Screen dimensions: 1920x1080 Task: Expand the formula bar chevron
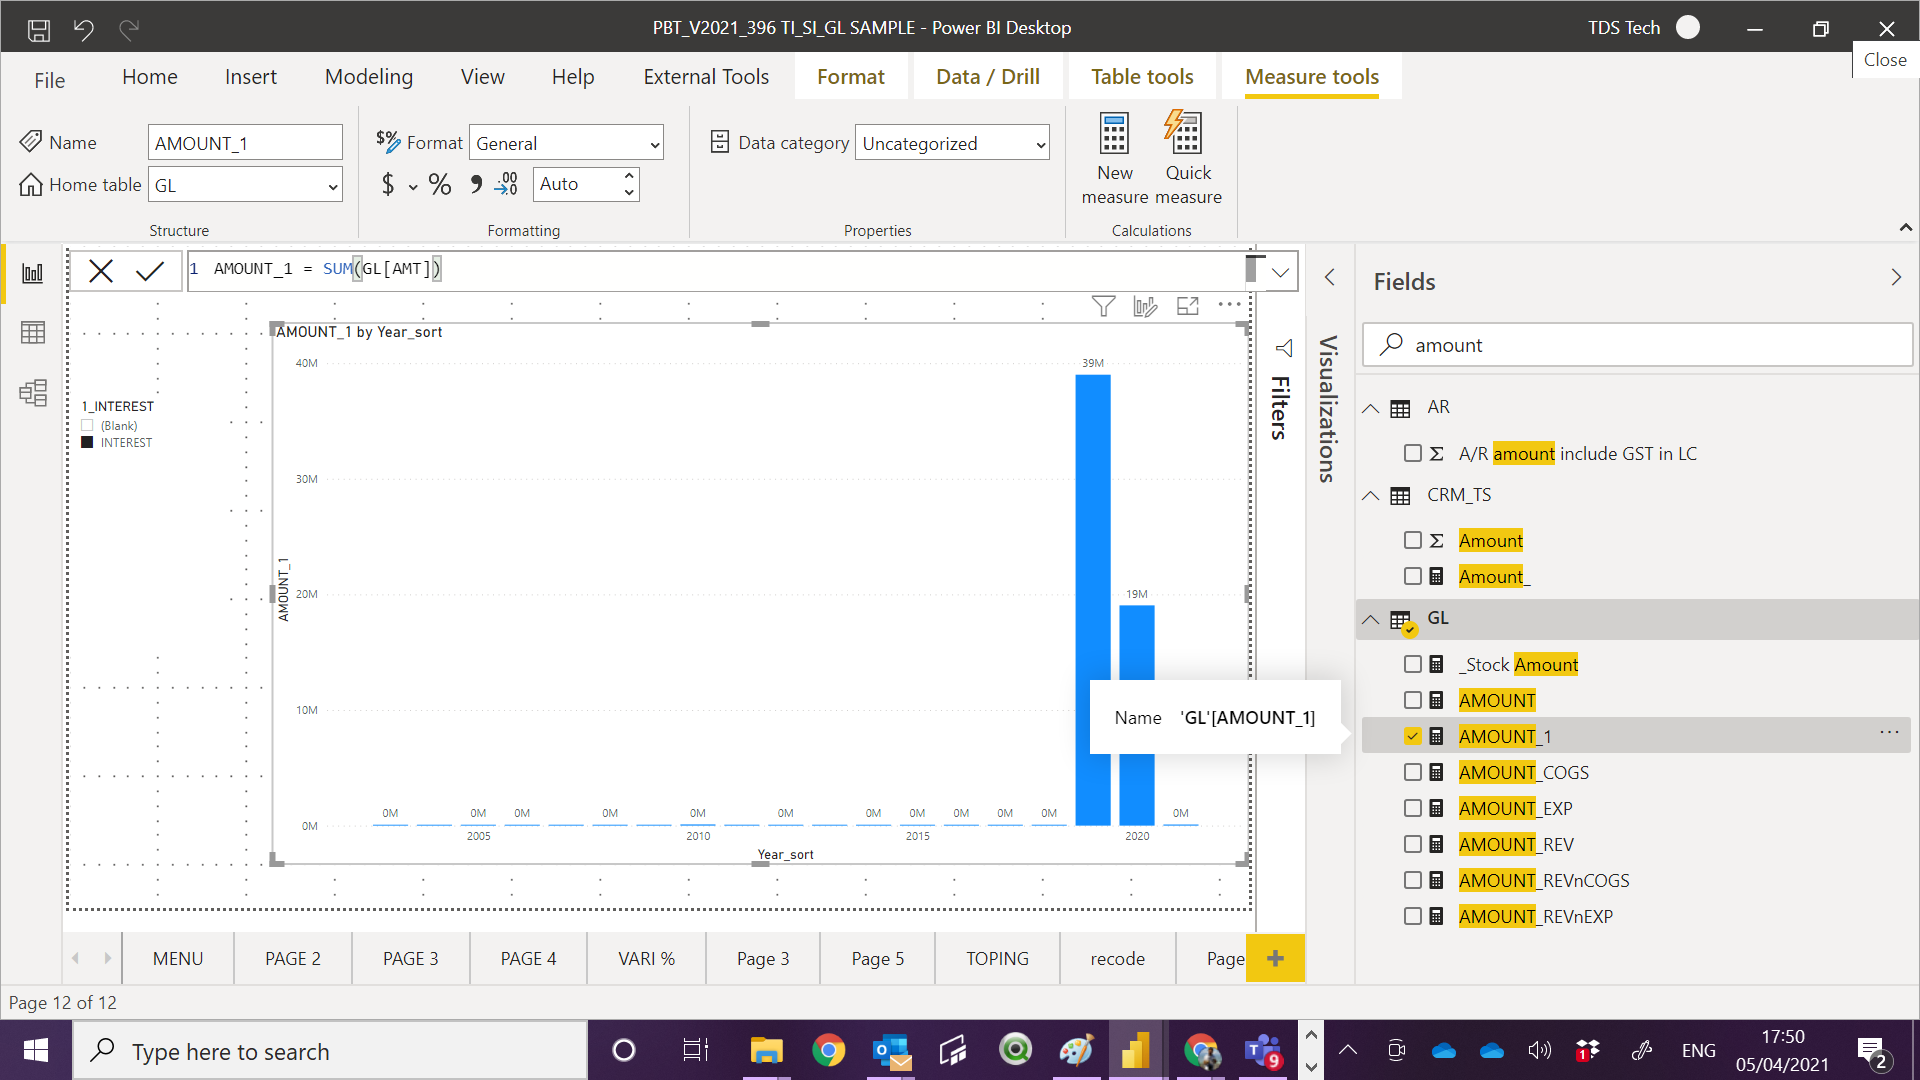pos(1280,272)
